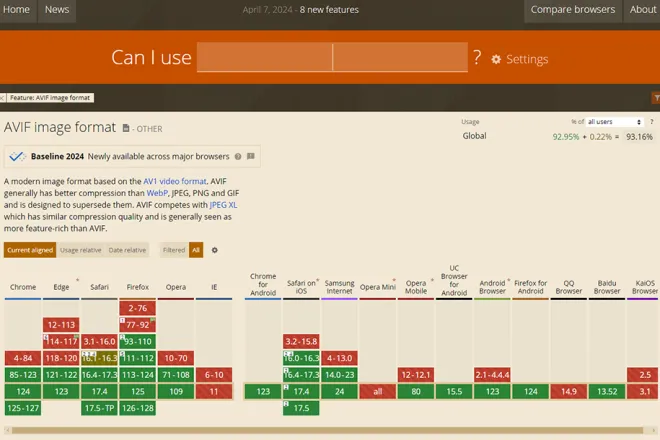
Task: Open the Settings gear icon
Action: (x=496, y=59)
